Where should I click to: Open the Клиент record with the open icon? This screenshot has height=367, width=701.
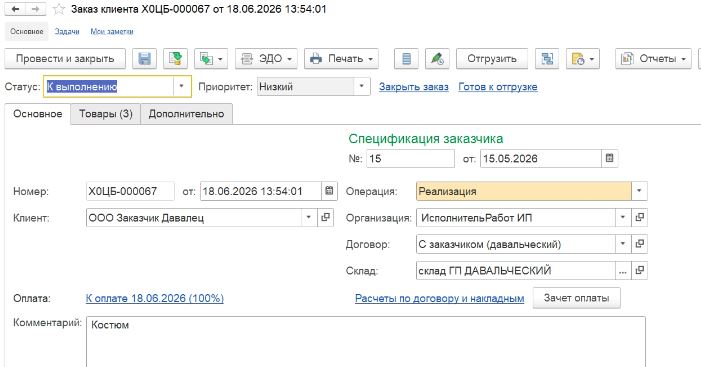click(x=325, y=217)
